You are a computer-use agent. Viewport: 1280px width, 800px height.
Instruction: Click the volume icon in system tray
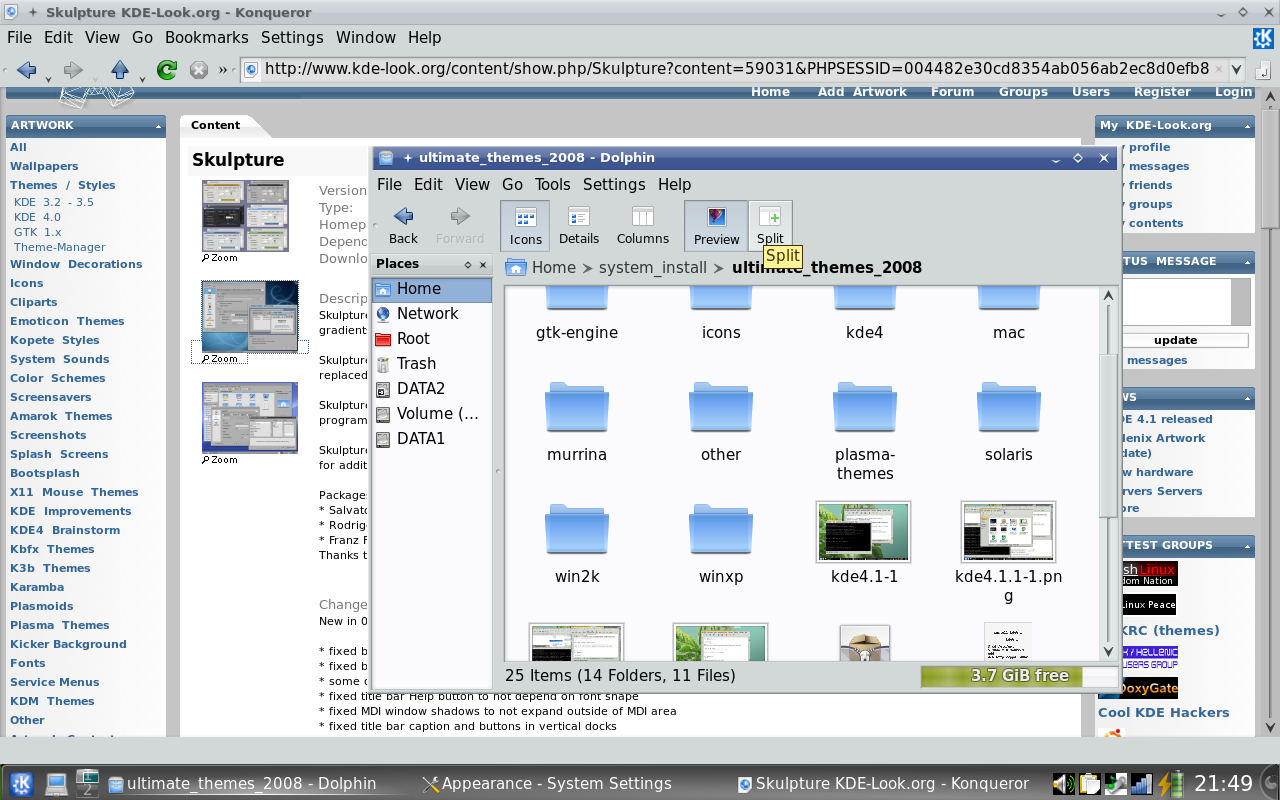1063,783
